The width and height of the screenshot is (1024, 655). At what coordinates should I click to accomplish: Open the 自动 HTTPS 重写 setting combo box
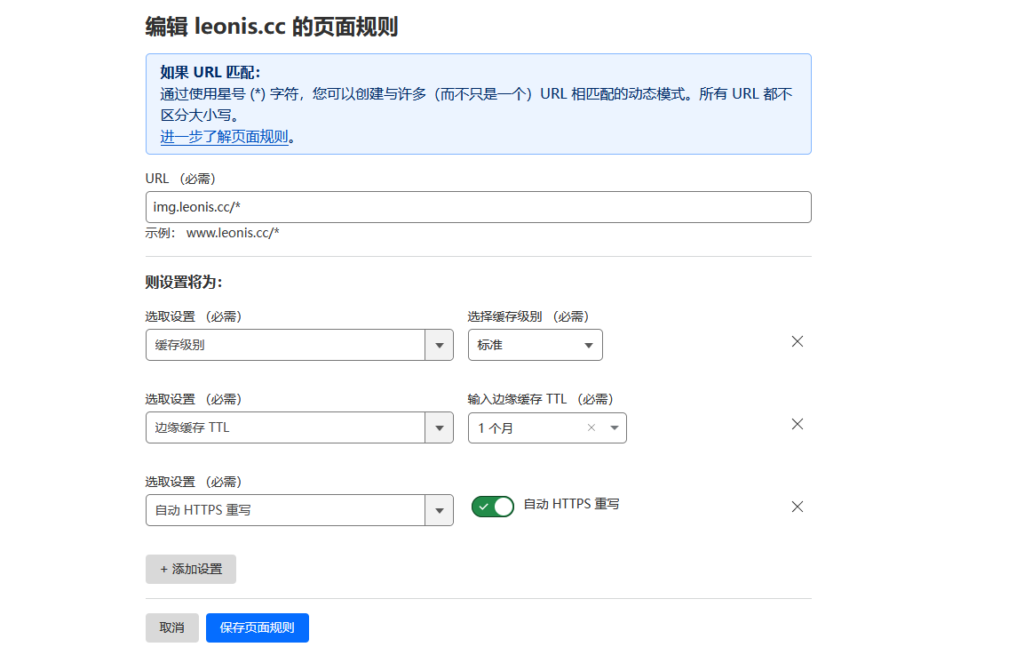point(285,510)
